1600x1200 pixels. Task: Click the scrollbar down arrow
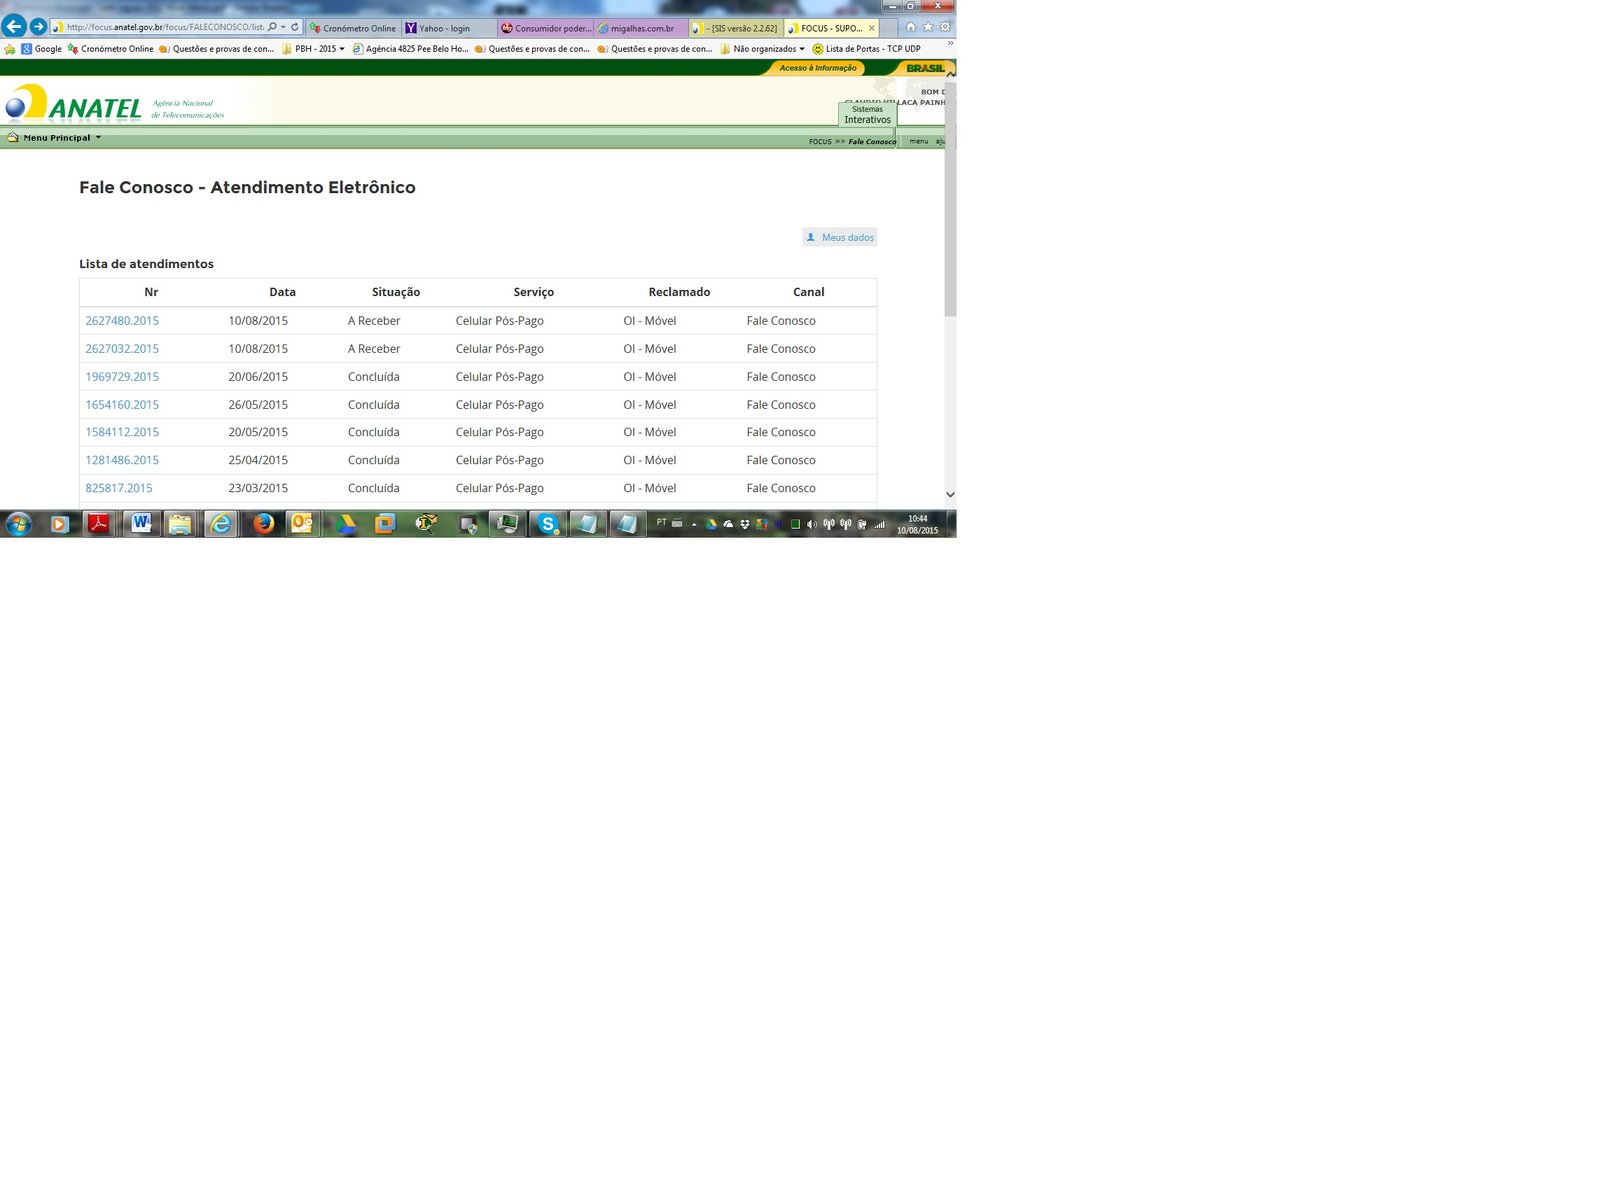tap(950, 494)
